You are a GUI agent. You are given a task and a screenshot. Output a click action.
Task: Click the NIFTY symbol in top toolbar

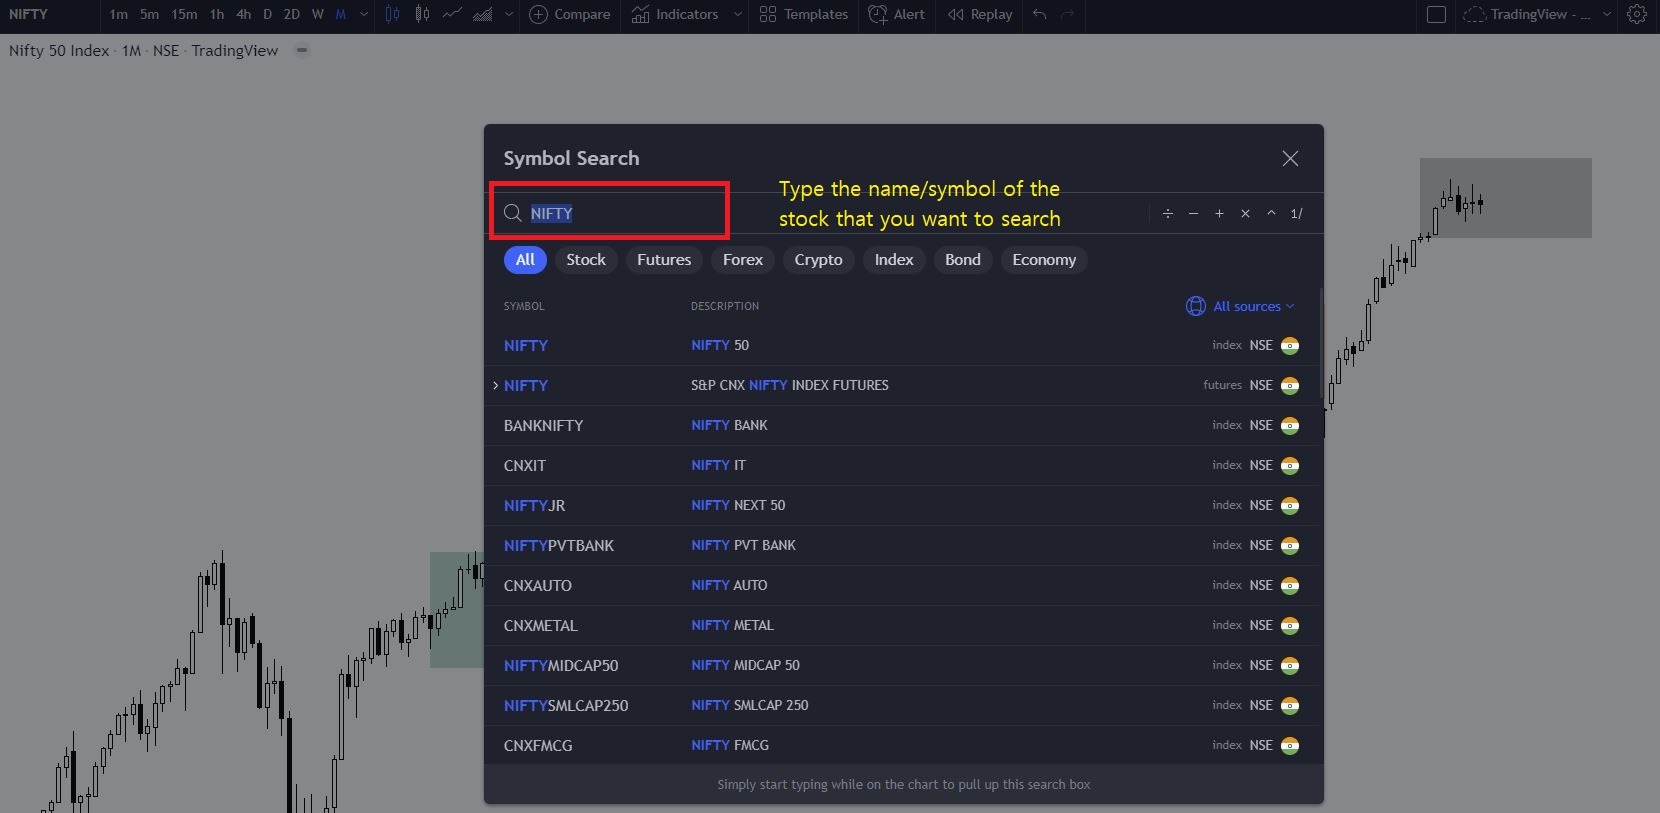coord(28,14)
